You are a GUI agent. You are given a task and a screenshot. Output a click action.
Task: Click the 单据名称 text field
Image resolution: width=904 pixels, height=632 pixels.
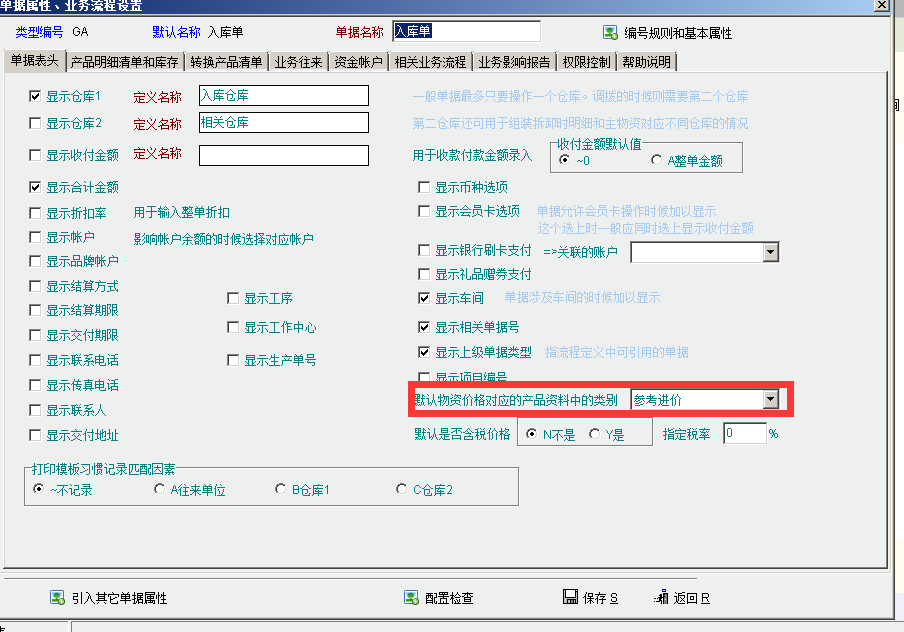[466, 32]
